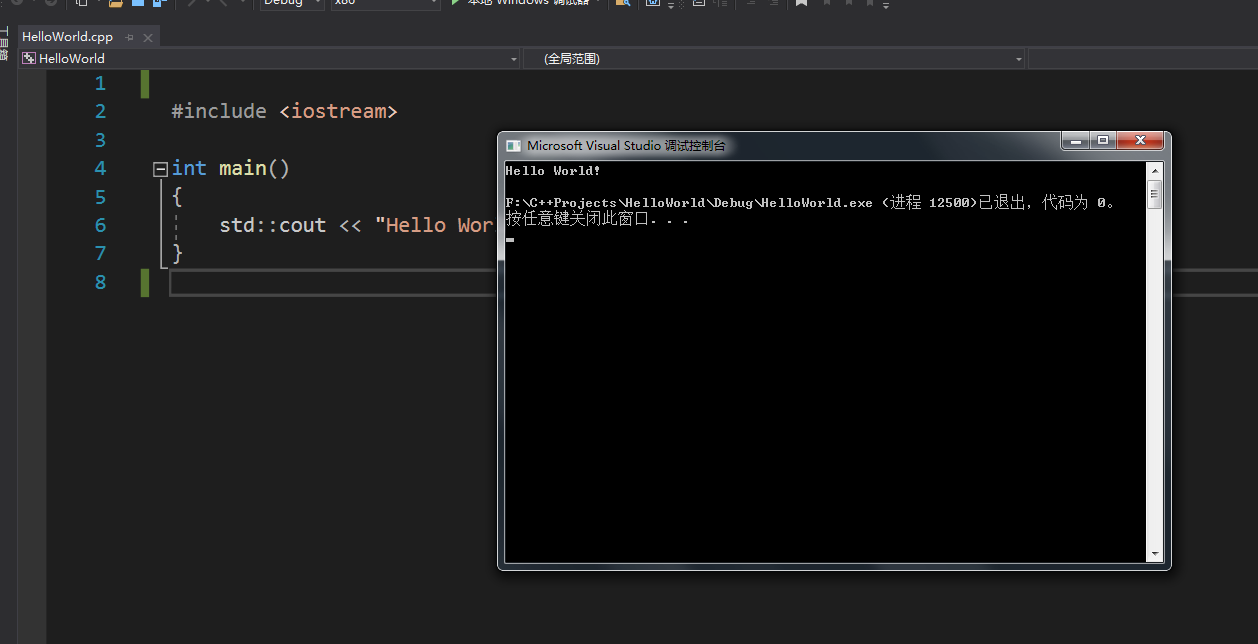
Task: Pin the HelloWorld.cpp tab with its pin icon
Action: pyautogui.click(x=129, y=36)
